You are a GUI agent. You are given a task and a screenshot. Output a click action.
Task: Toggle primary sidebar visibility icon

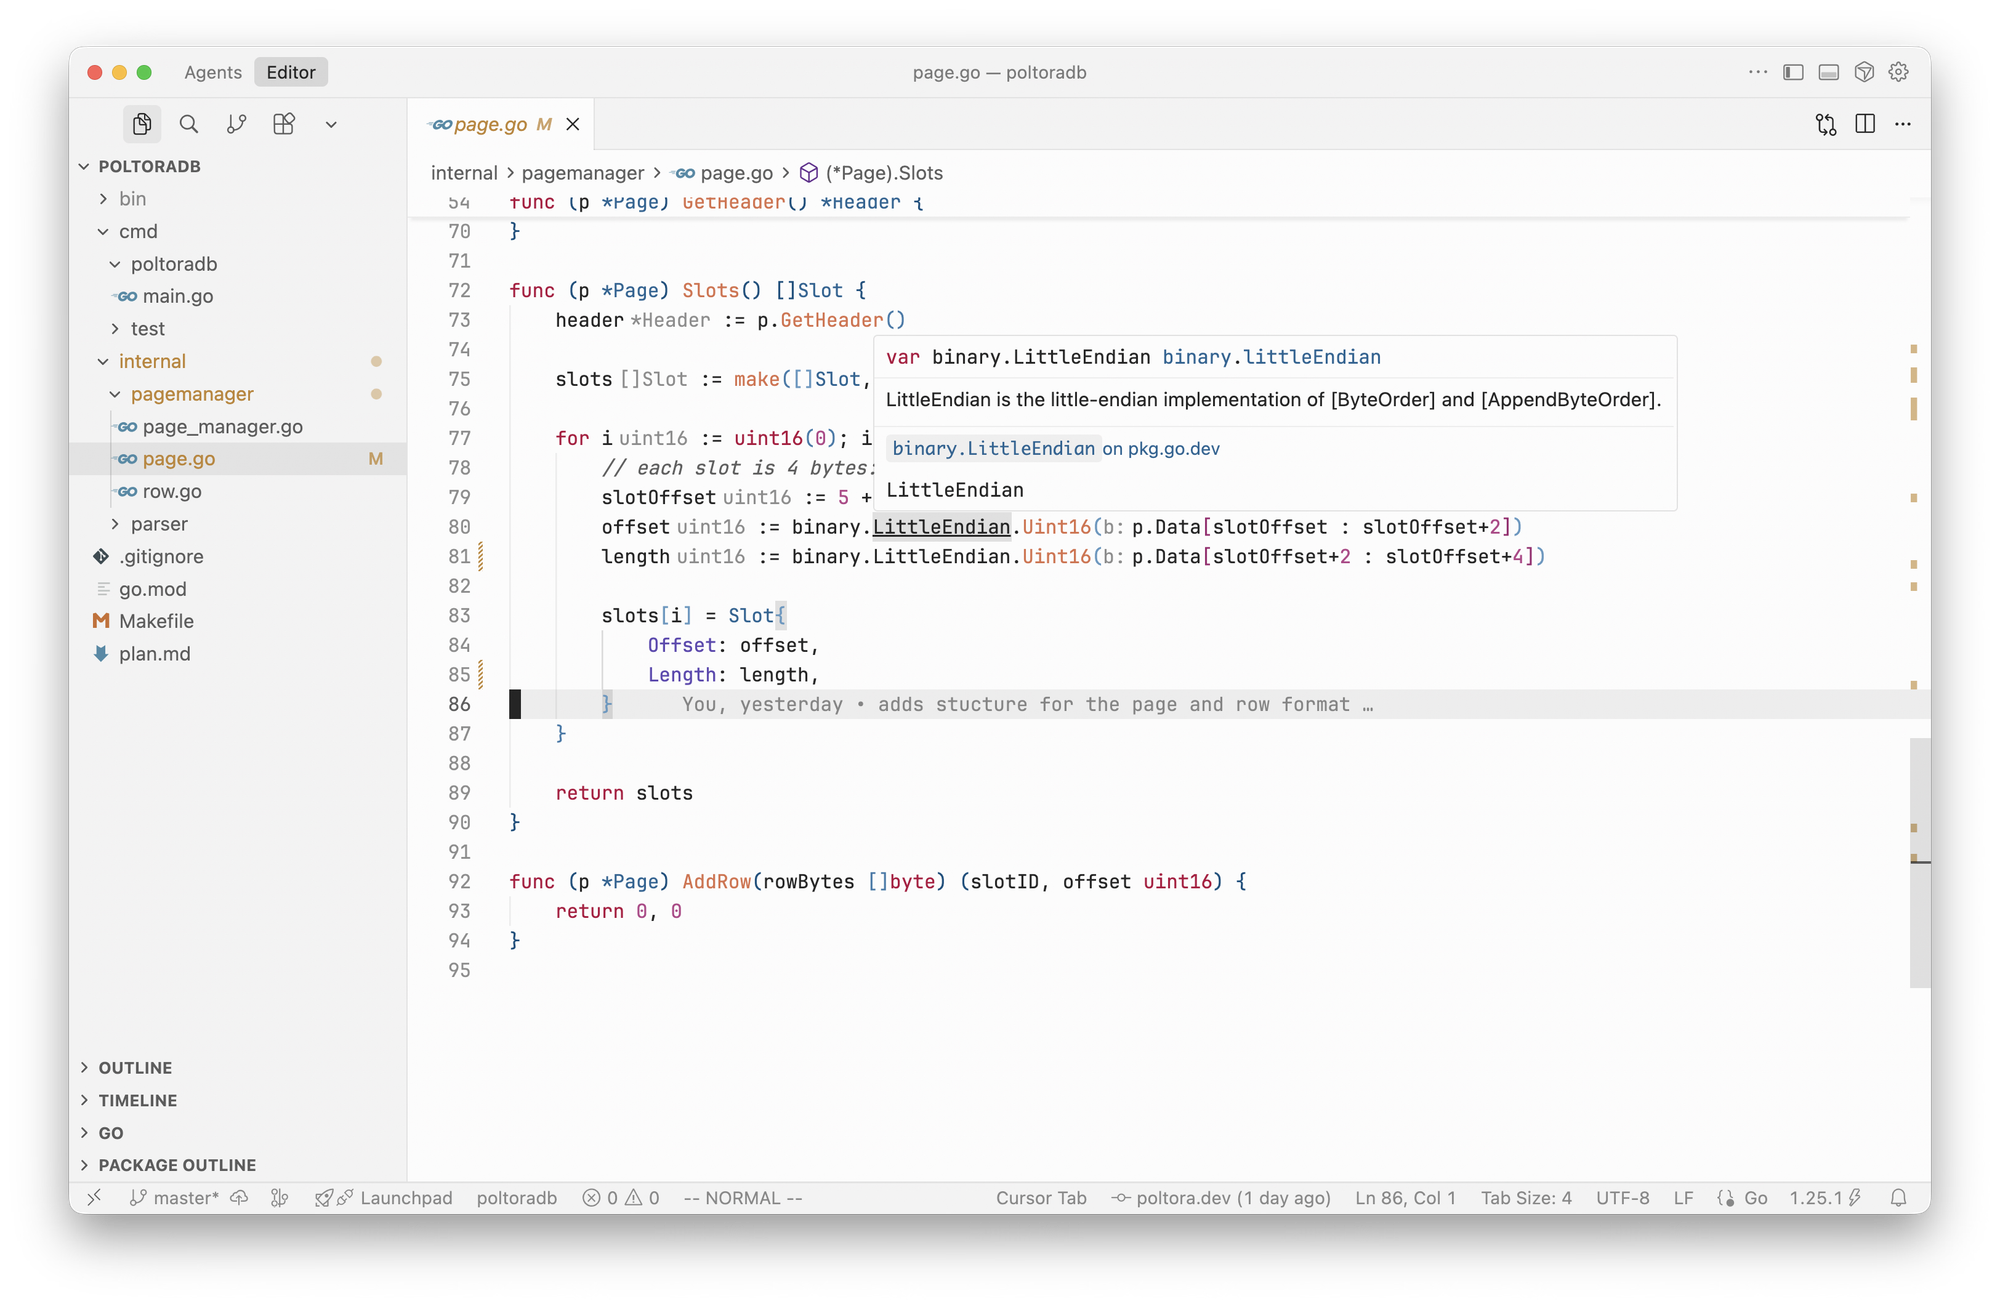pyautogui.click(x=1793, y=72)
